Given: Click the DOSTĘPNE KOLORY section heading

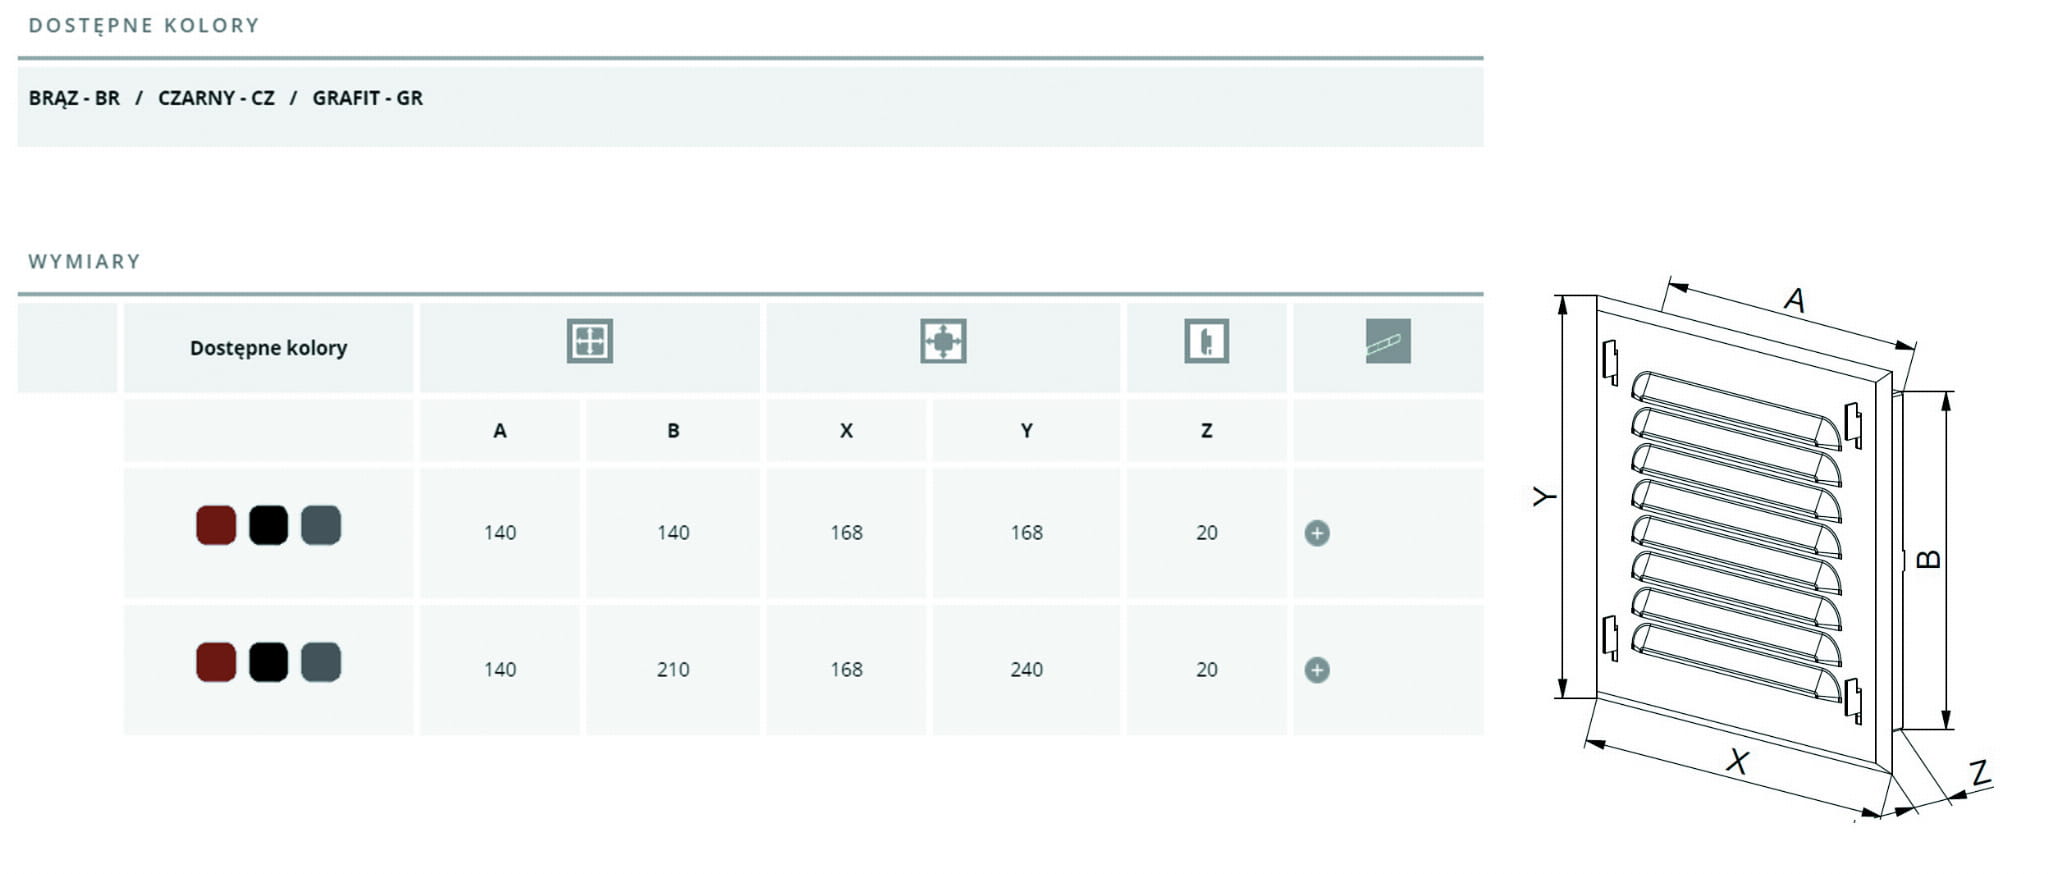Looking at the screenshot, I should [x=144, y=26].
